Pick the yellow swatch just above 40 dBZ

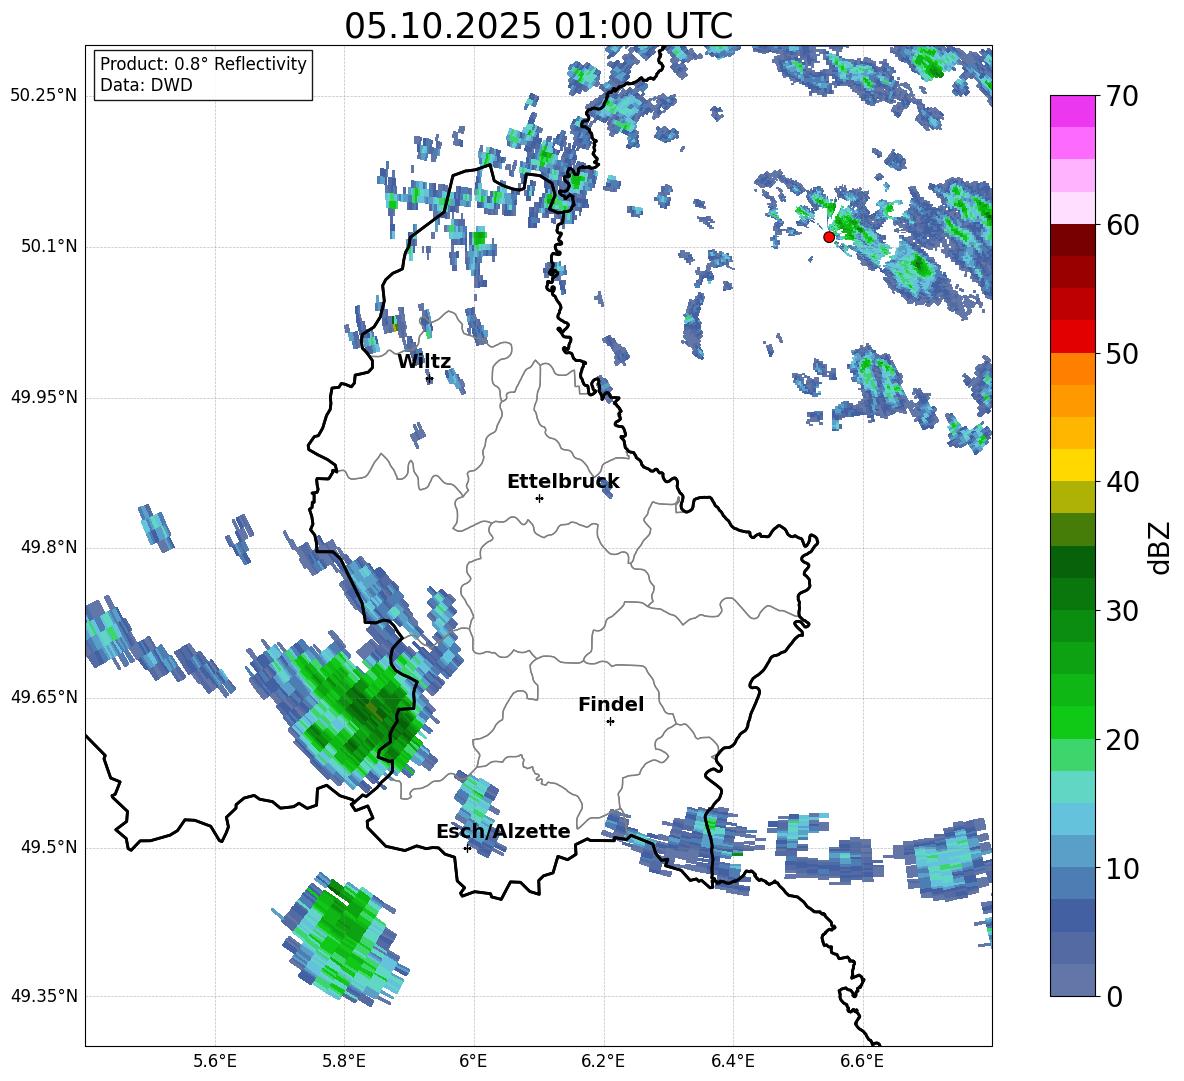tap(1072, 465)
